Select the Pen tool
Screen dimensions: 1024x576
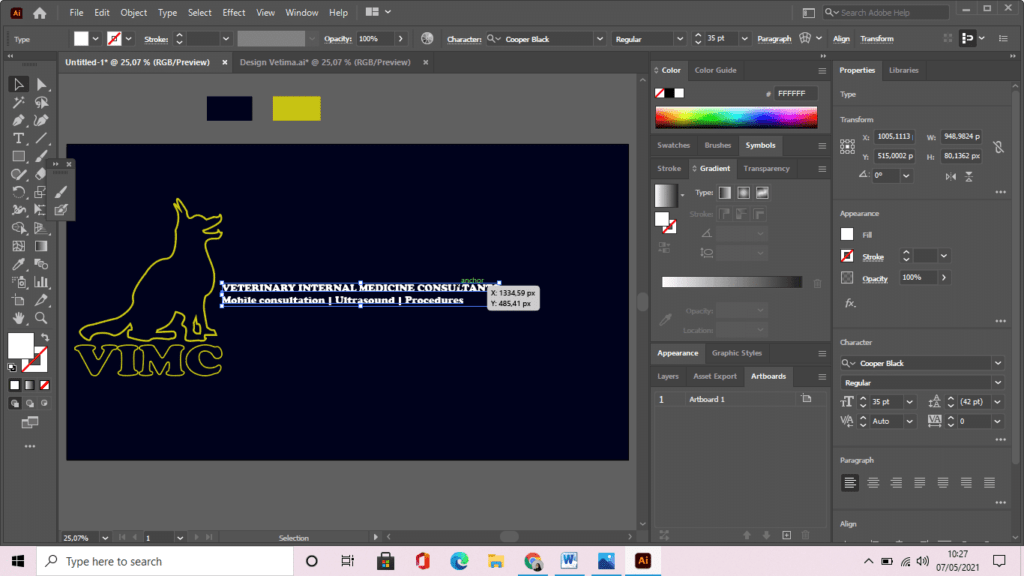pyautogui.click(x=18, y=121)
